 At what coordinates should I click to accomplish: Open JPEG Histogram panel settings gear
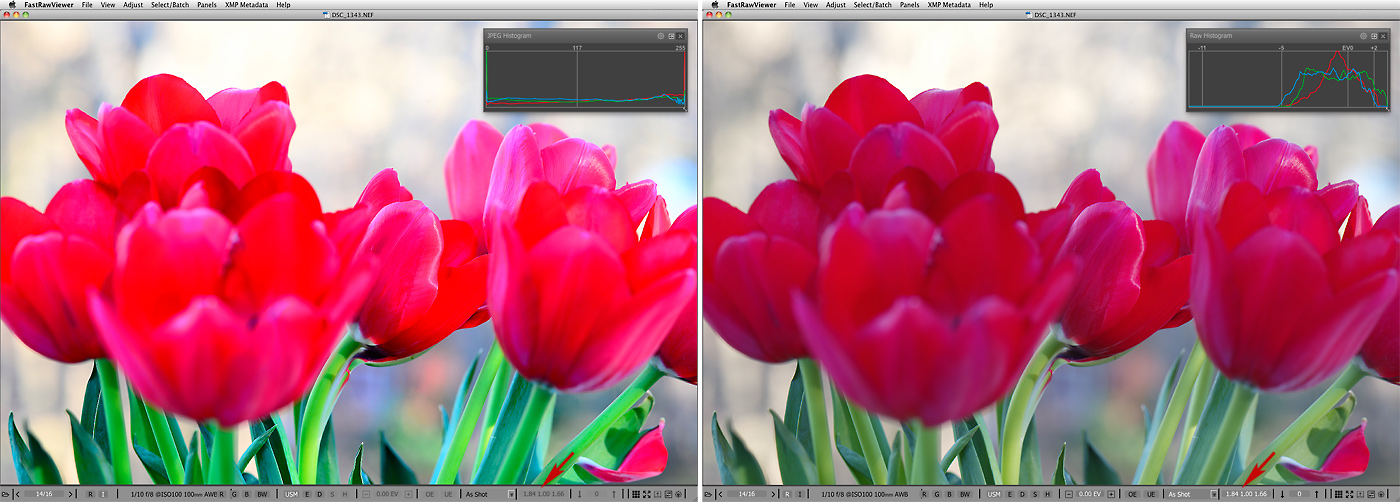pos(661,36)
